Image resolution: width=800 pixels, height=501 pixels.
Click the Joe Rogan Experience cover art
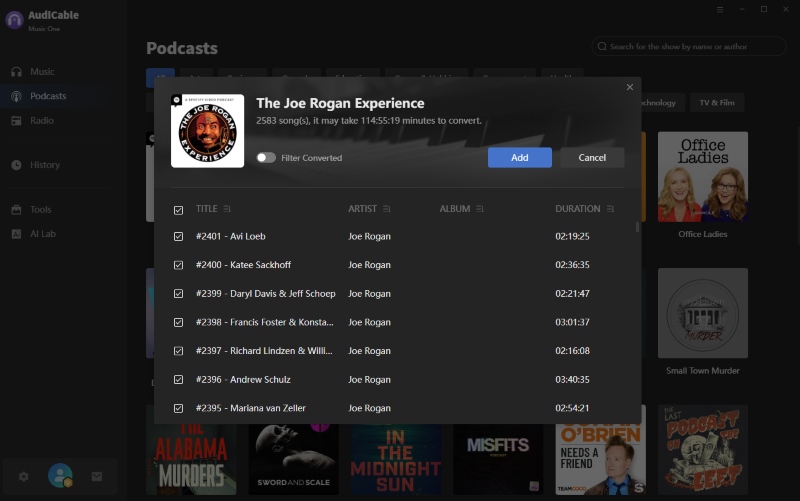tap(207, 131)
